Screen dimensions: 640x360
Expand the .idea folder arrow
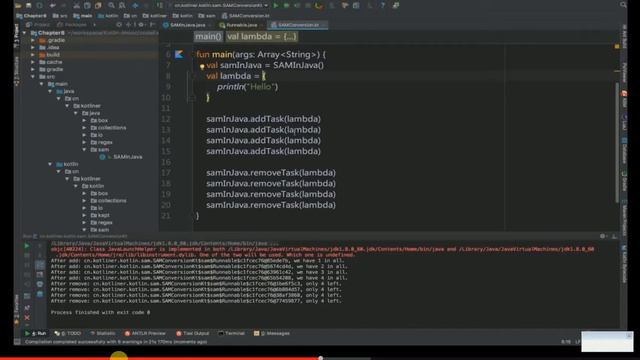(x=33, y=47)
